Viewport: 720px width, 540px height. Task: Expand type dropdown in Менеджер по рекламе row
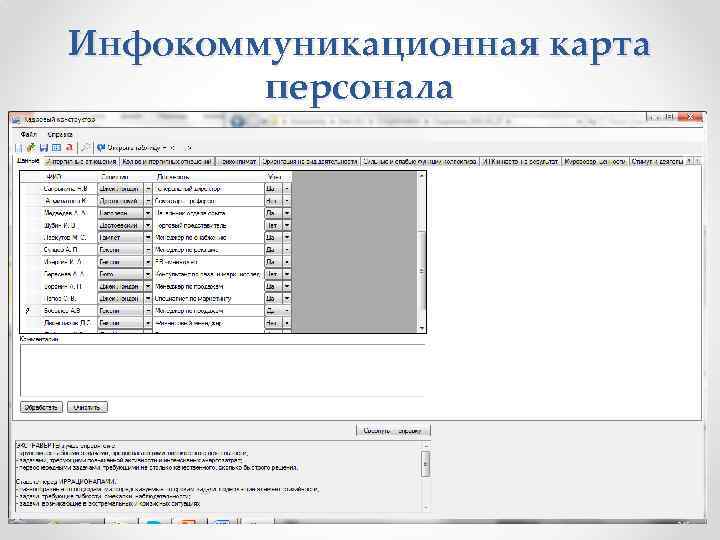point(148,250)
